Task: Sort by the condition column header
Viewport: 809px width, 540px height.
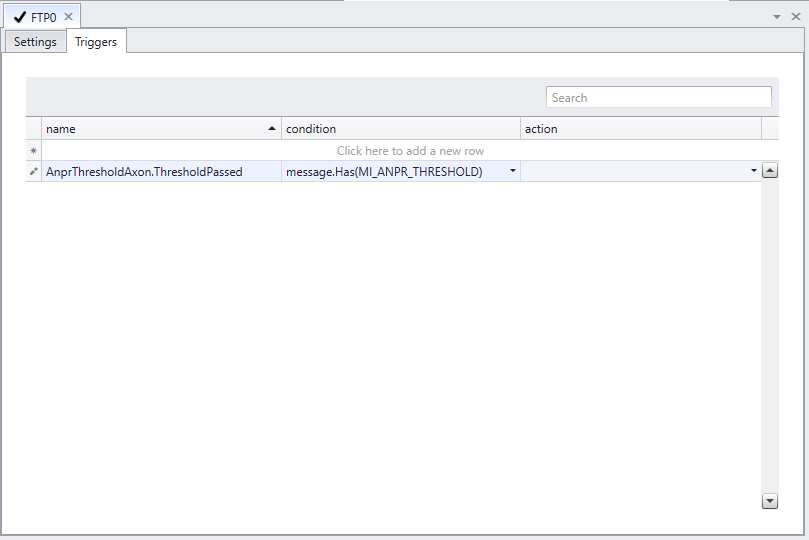Action: pyautogui.click(x=401, y=128)
